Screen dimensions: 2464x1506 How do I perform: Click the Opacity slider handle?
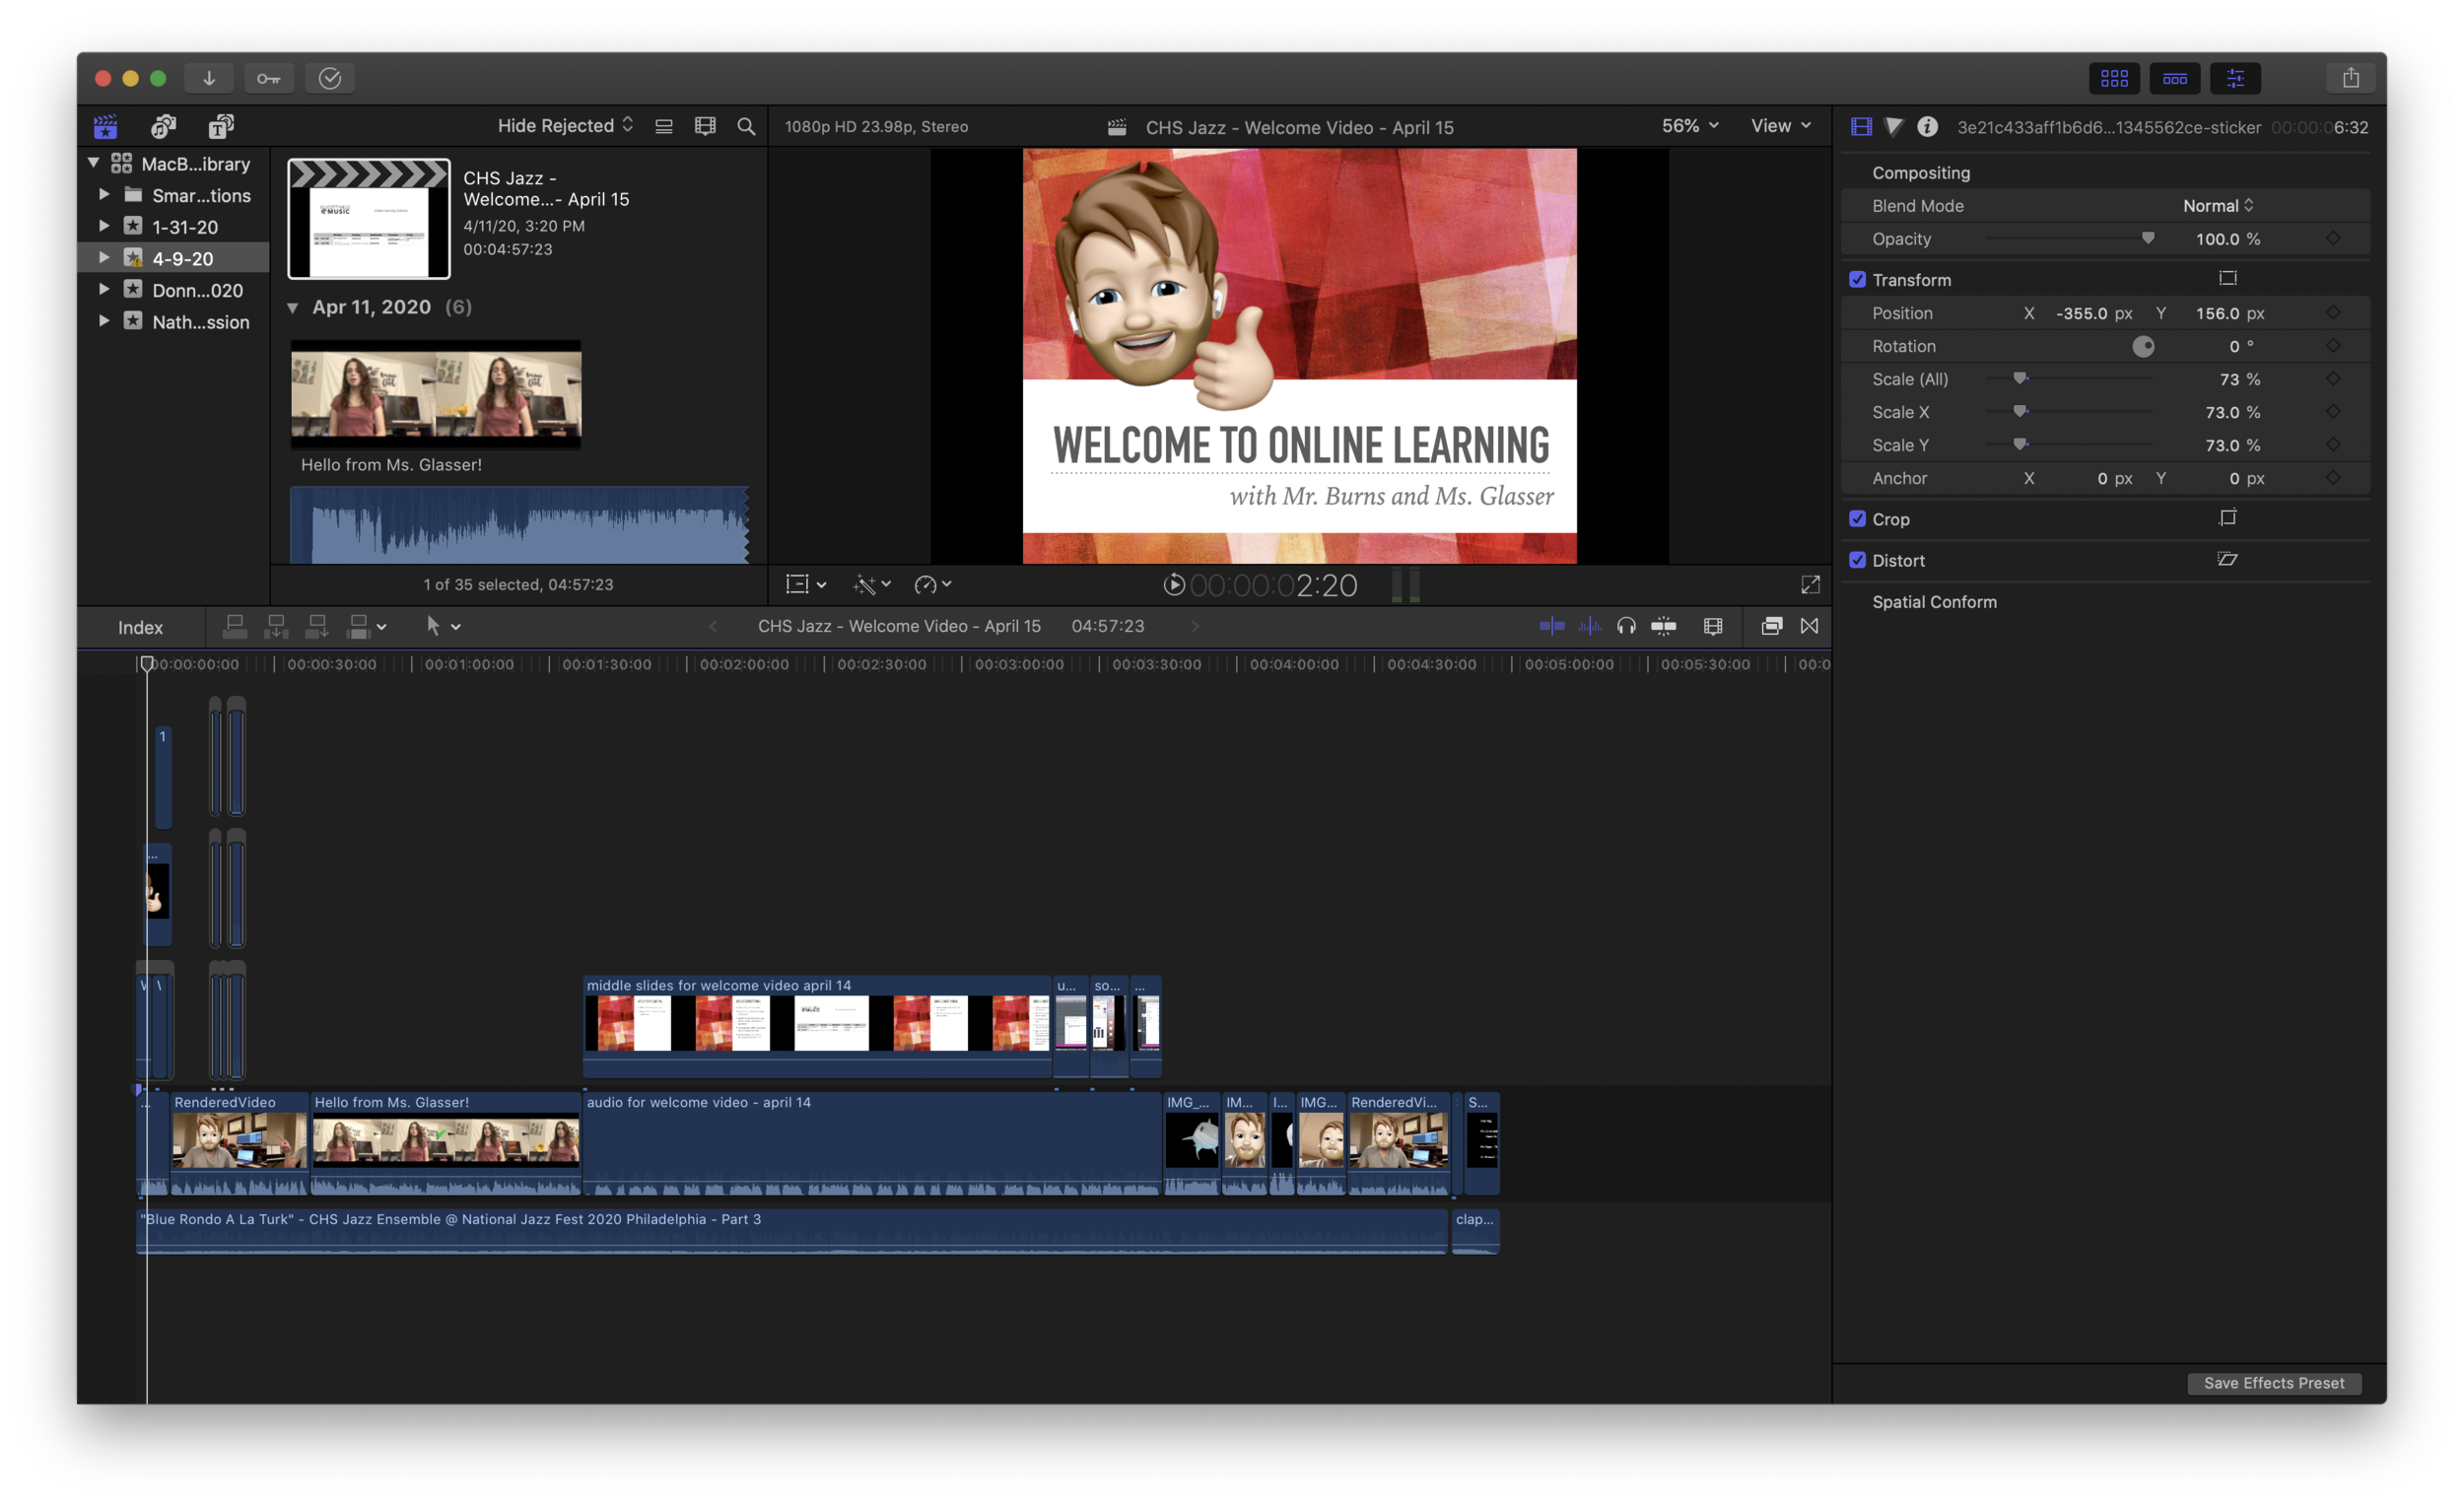(x=2147, y=238)
